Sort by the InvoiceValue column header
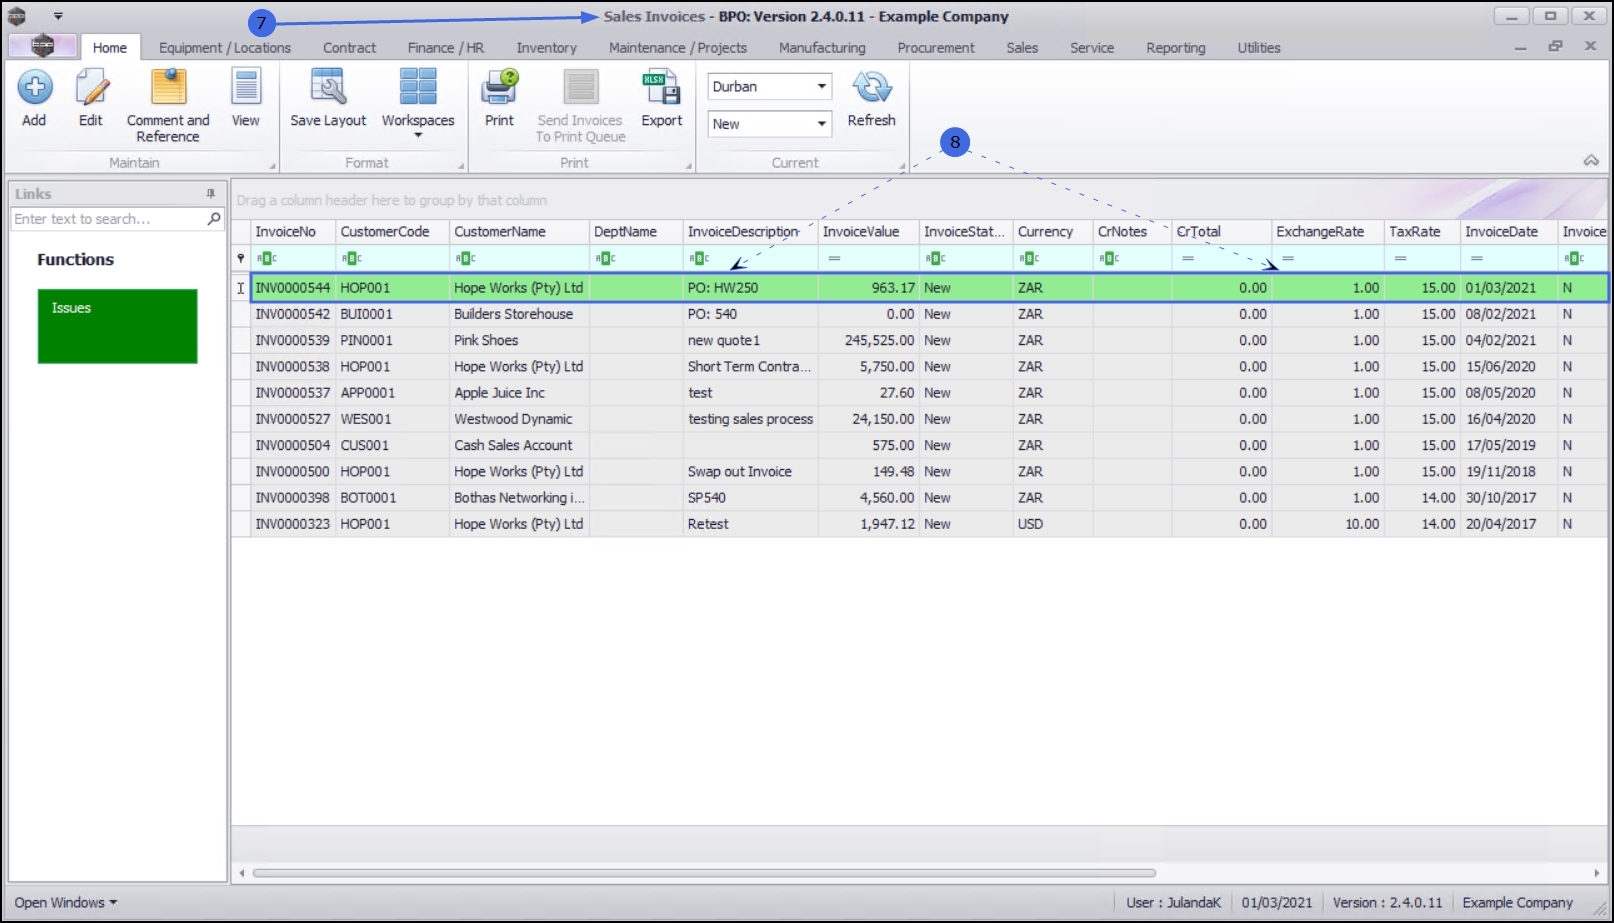Viewport: 1614px width, 923px height. coord(868,232)
